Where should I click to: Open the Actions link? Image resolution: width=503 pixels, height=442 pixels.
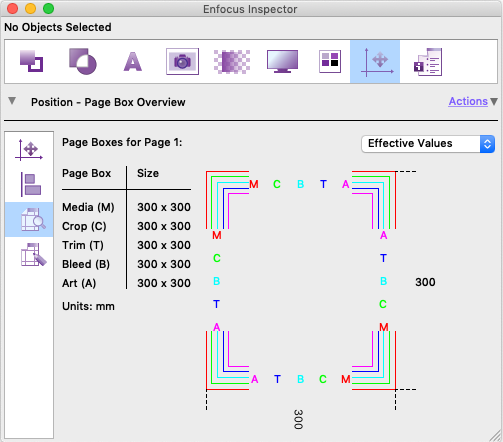pyautogui.click(x=468, y=101)
